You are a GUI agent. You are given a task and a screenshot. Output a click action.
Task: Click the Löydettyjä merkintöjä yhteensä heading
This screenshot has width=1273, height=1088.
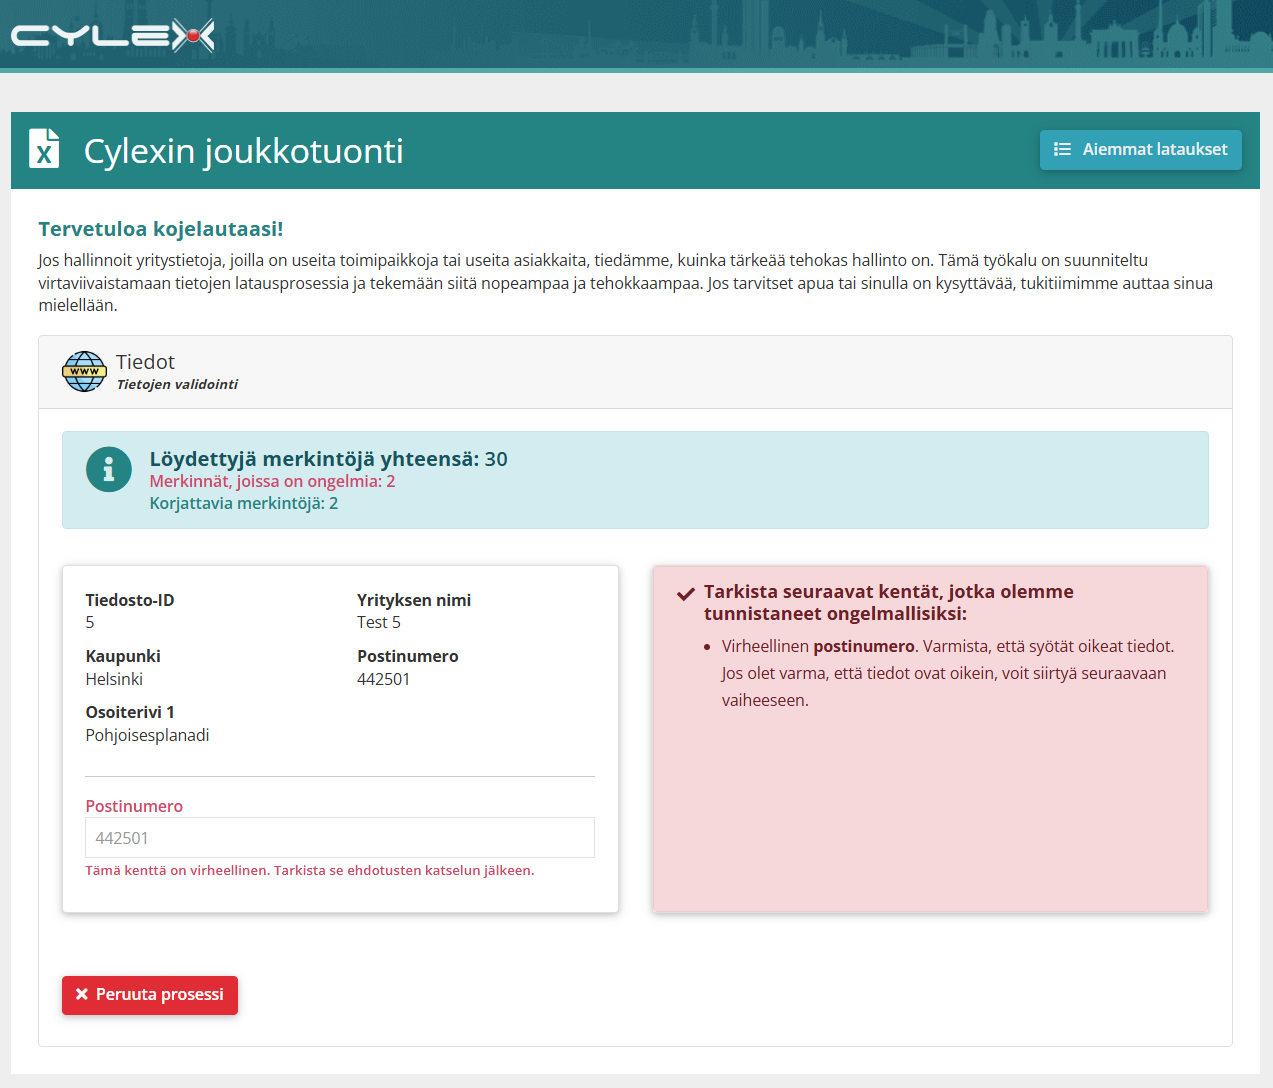[x=329, y=459]
